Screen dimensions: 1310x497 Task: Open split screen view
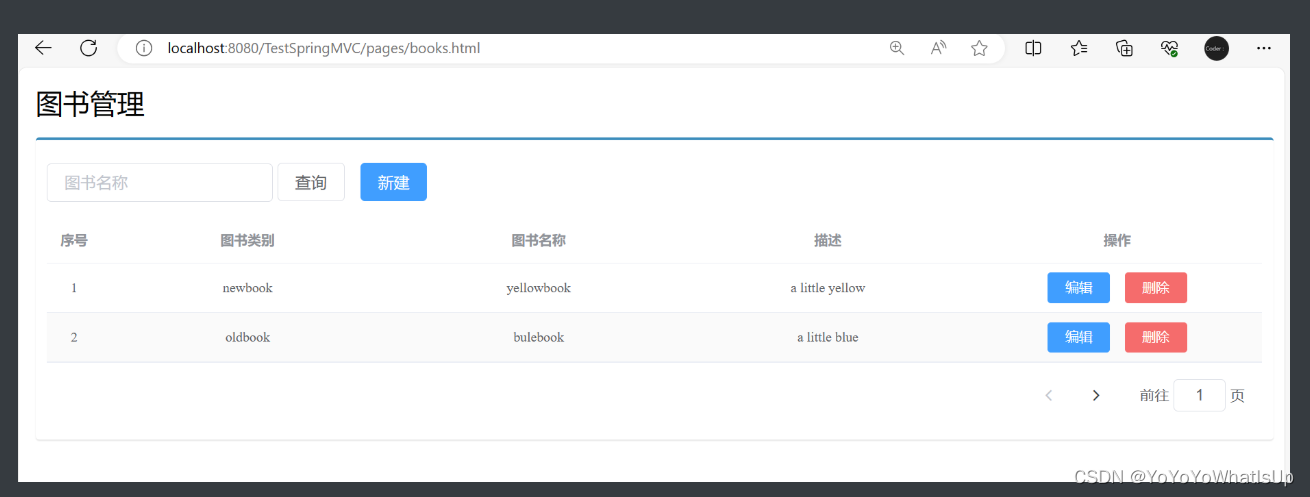[1034, 48]
